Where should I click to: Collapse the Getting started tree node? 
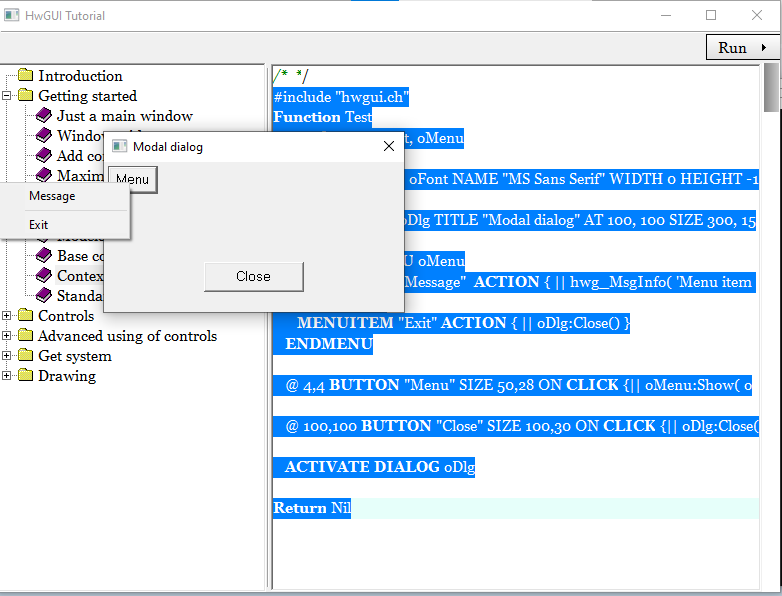pyautogui.click(x=8, y=96)
